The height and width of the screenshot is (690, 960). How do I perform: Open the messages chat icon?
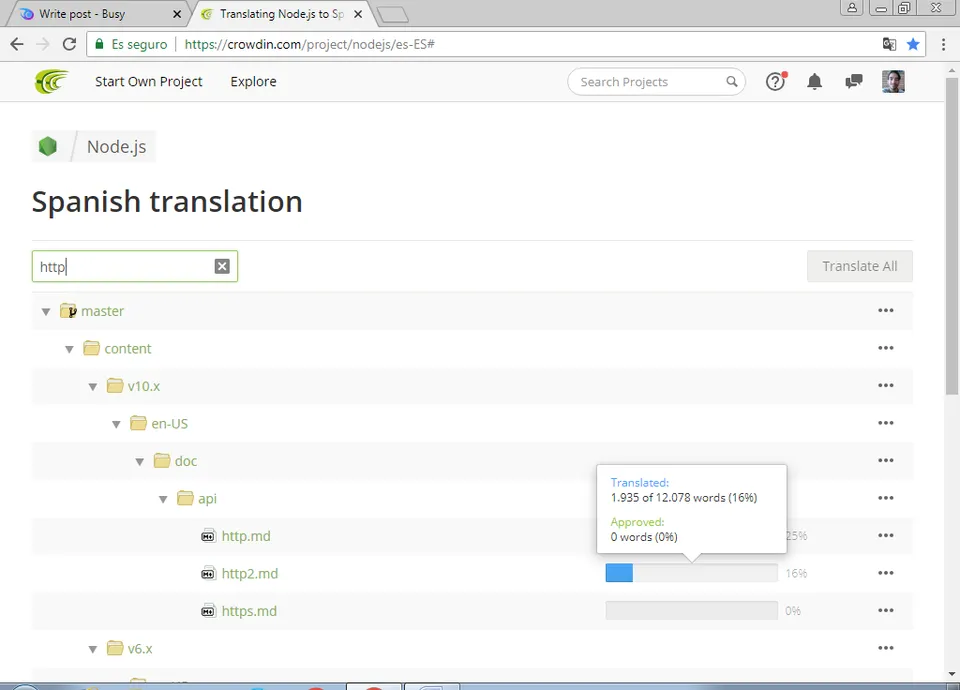(x=853, y=81)
